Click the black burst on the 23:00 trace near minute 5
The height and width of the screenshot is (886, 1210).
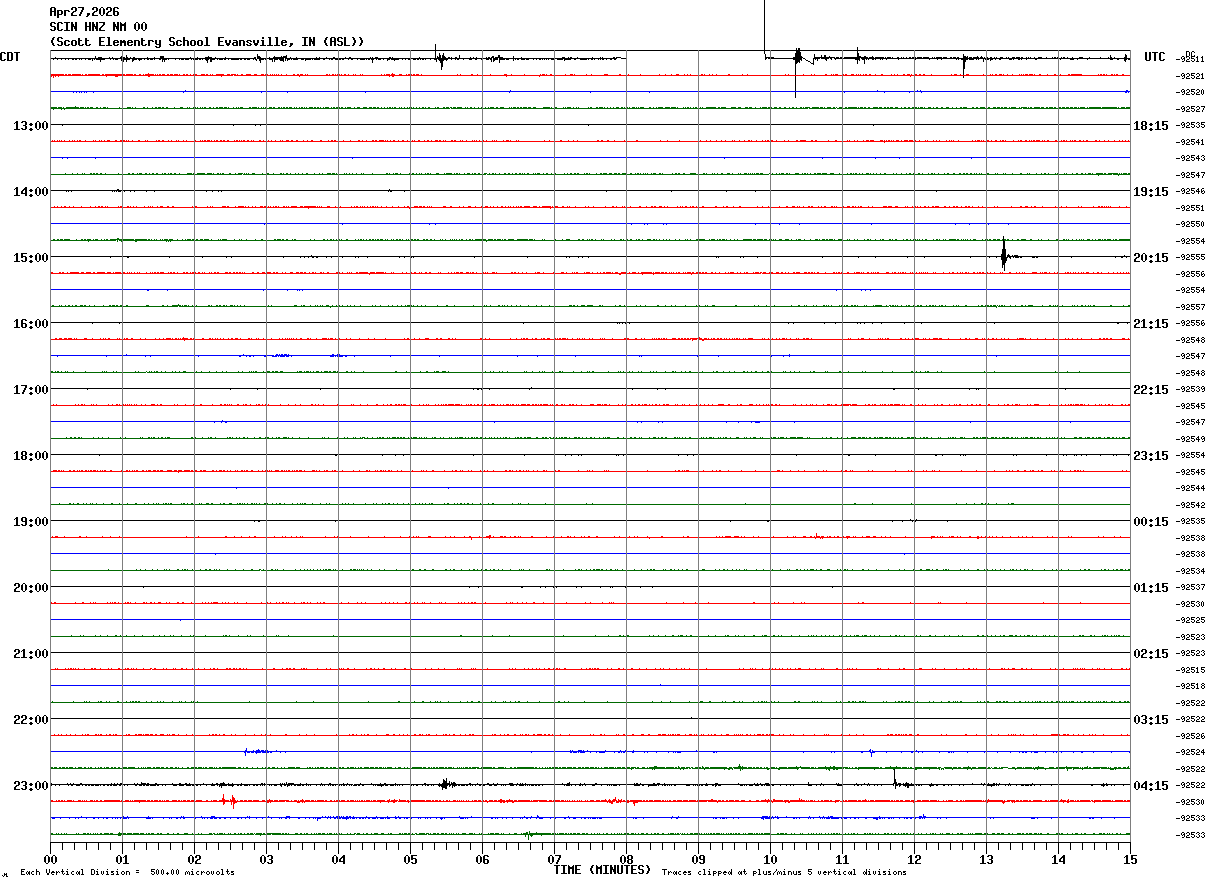(x=447, y=784)
